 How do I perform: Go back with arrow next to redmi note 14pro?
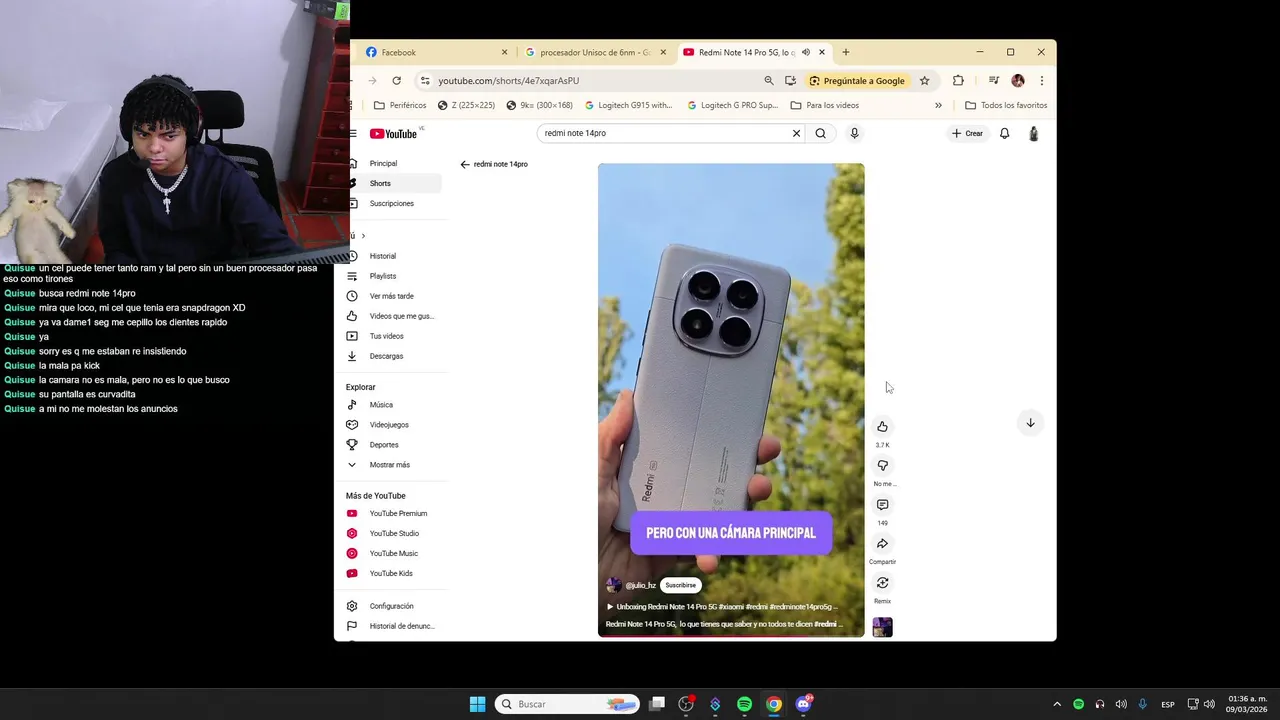(x=465, y=164)
